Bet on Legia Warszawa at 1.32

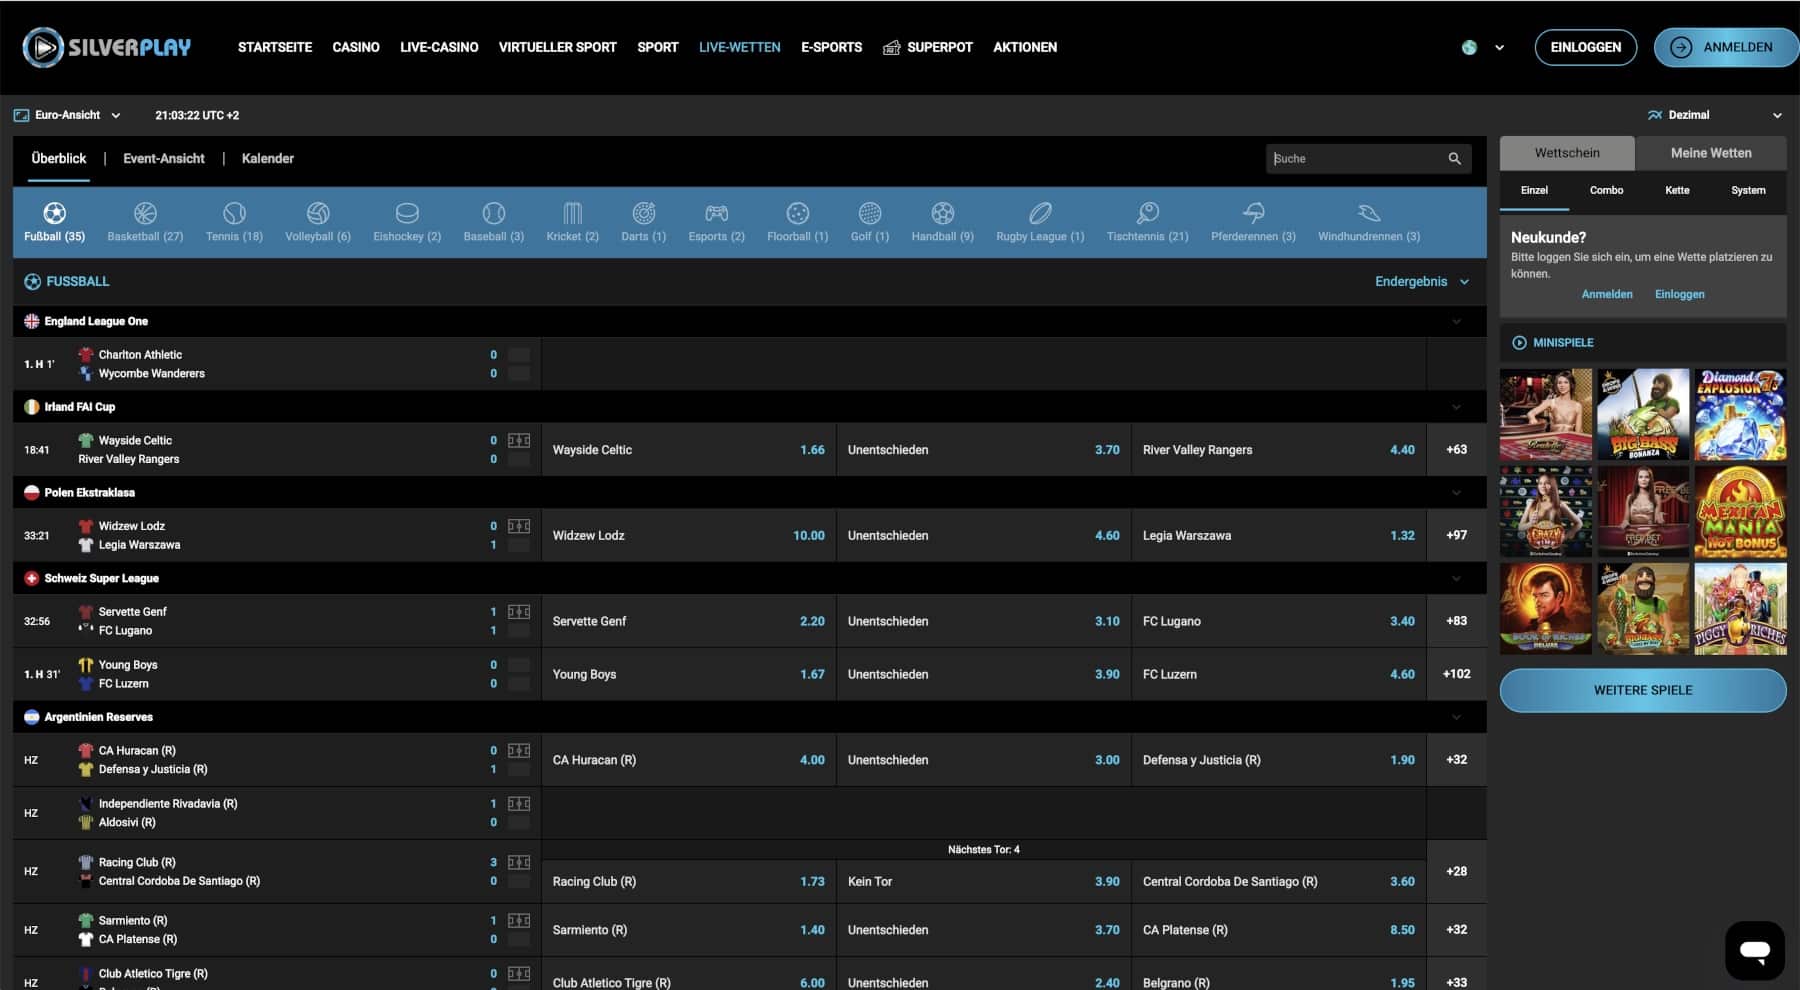point(1279,536)
